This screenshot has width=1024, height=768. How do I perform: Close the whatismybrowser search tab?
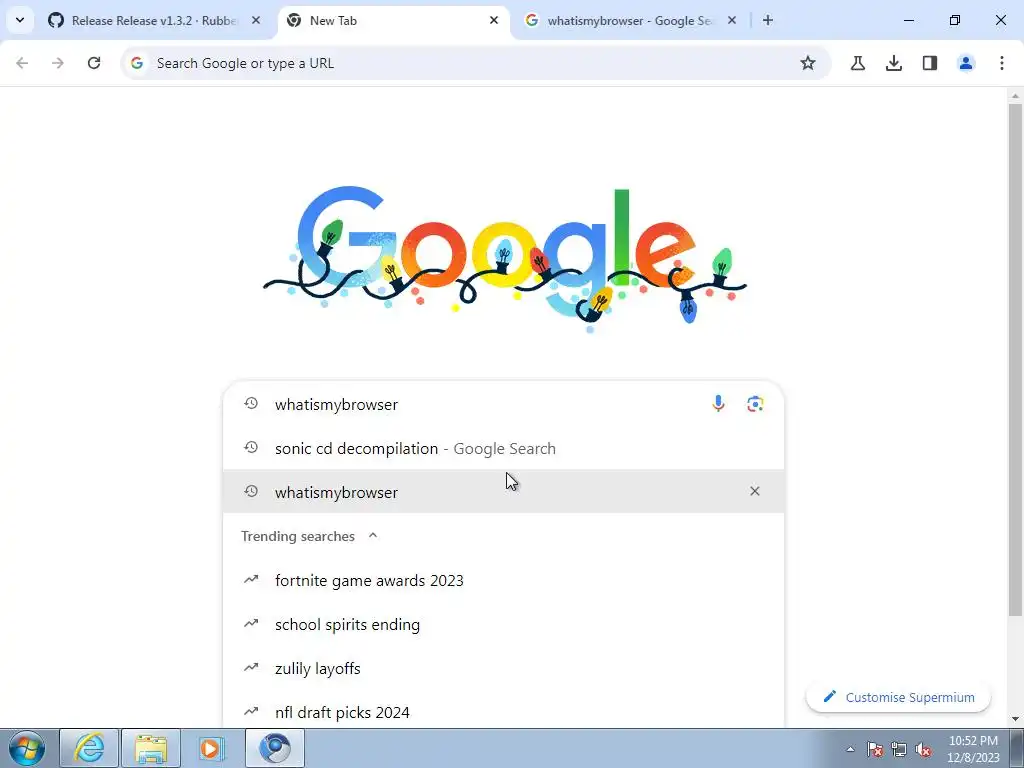click(732, 21)
